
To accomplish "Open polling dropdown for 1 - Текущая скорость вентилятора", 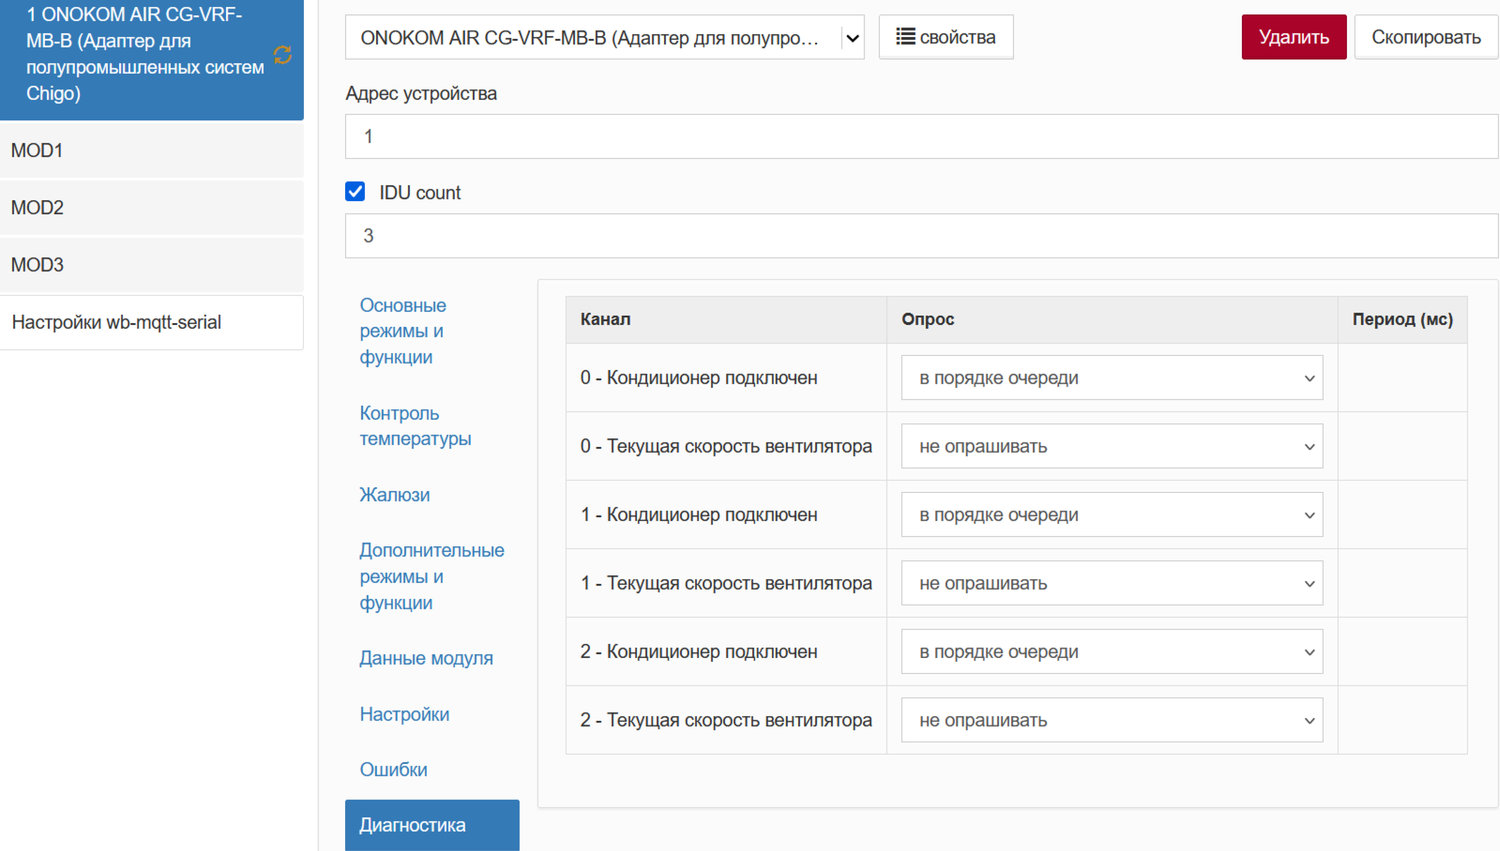I will [1111, 584].
